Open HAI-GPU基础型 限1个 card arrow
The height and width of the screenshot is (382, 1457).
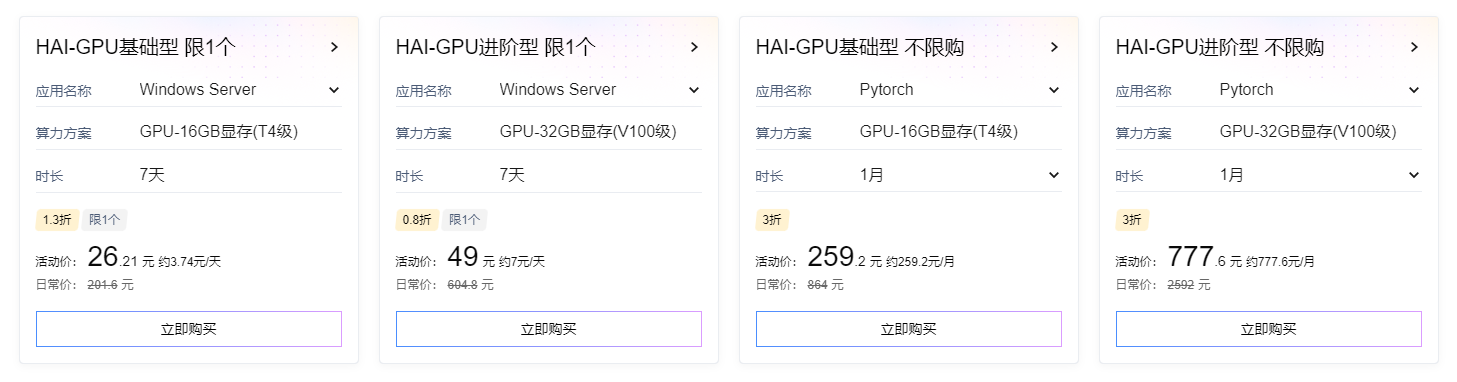tap(334, 47)
